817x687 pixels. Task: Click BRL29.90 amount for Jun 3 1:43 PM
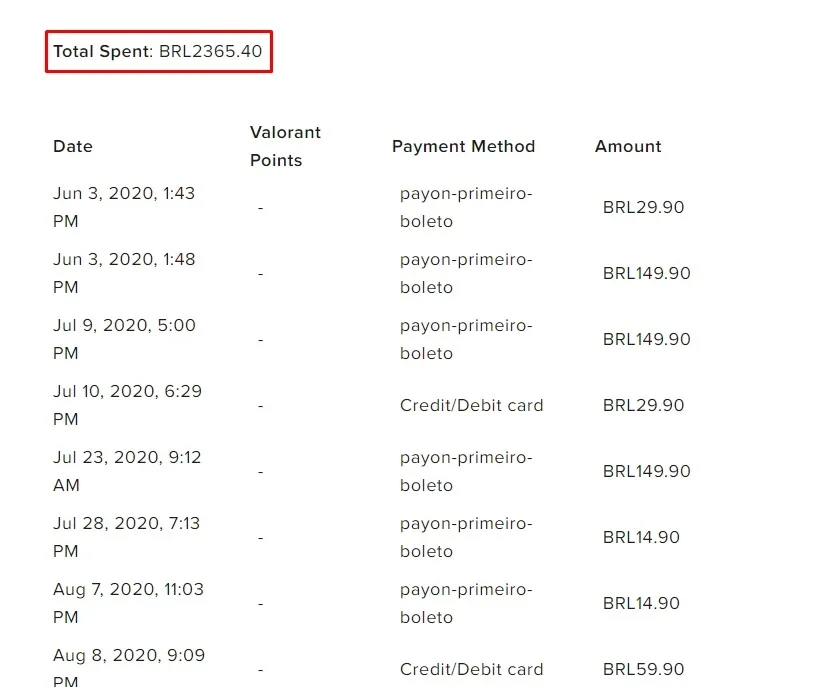(643, 207)
